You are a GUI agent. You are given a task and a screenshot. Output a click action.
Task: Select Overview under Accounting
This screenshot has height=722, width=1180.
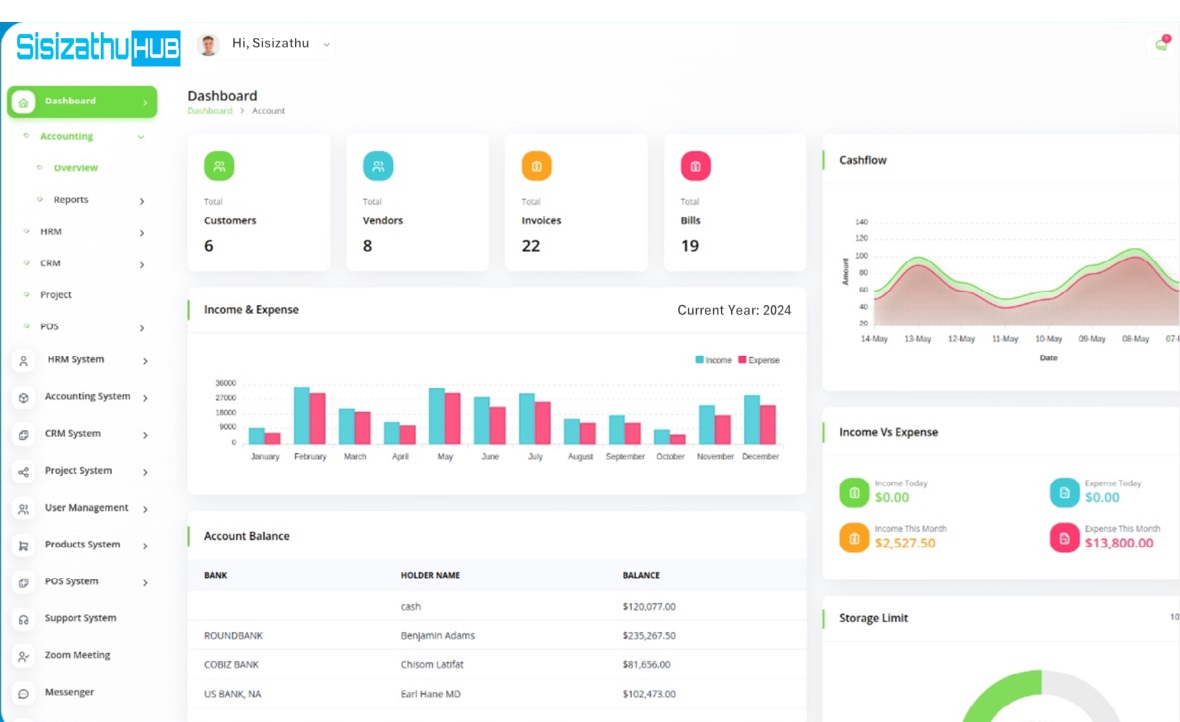tap(75, 168)
